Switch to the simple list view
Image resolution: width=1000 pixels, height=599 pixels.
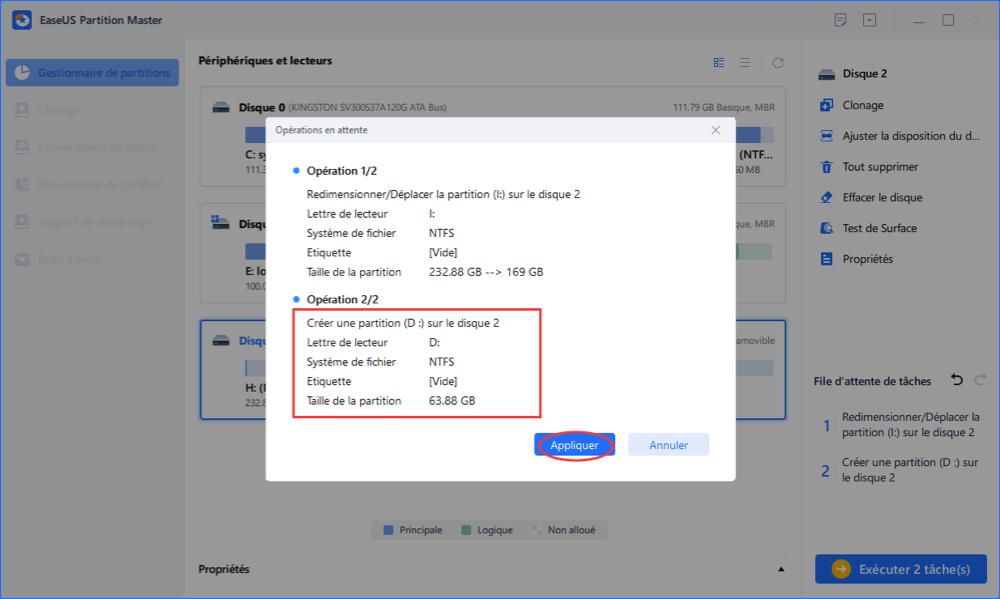[745, 61]
